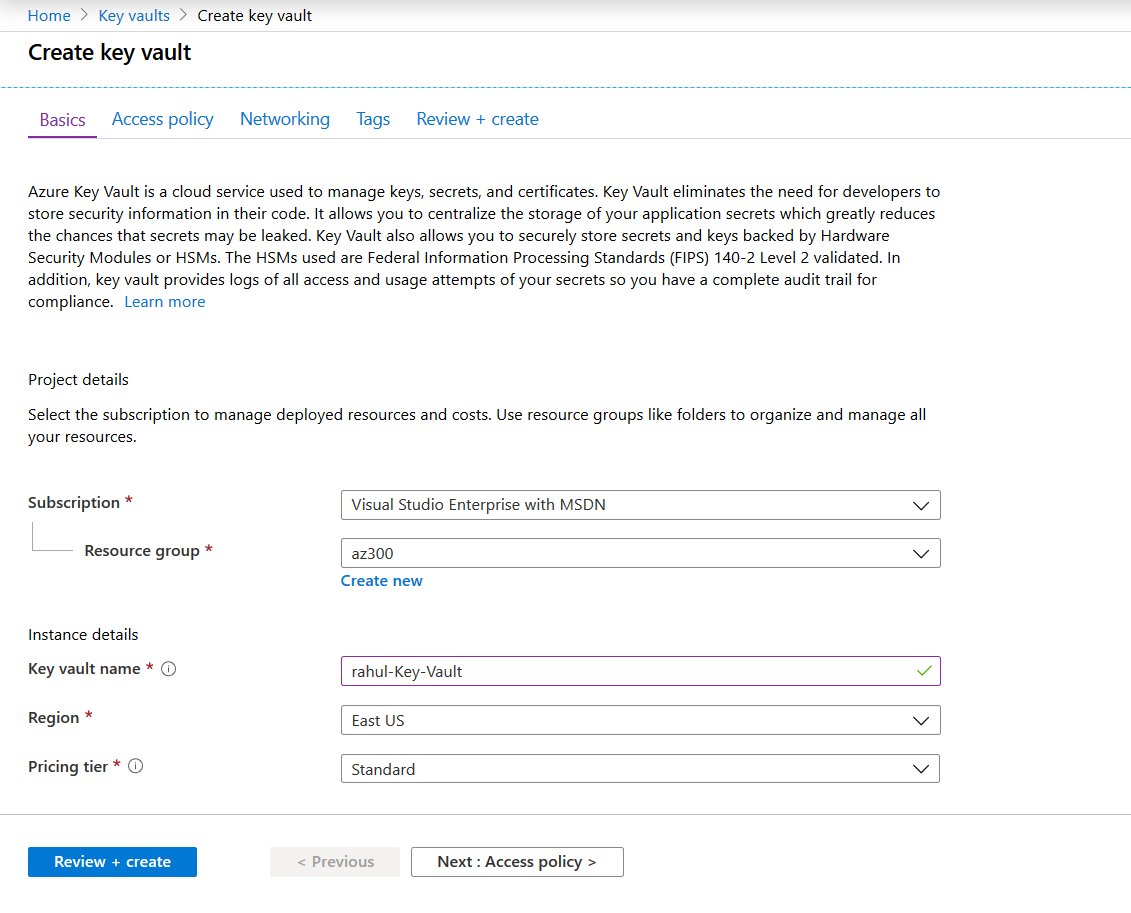Go to the Networking tab
The height and width of the screenshot is (913, 1131).
point(285,119)
